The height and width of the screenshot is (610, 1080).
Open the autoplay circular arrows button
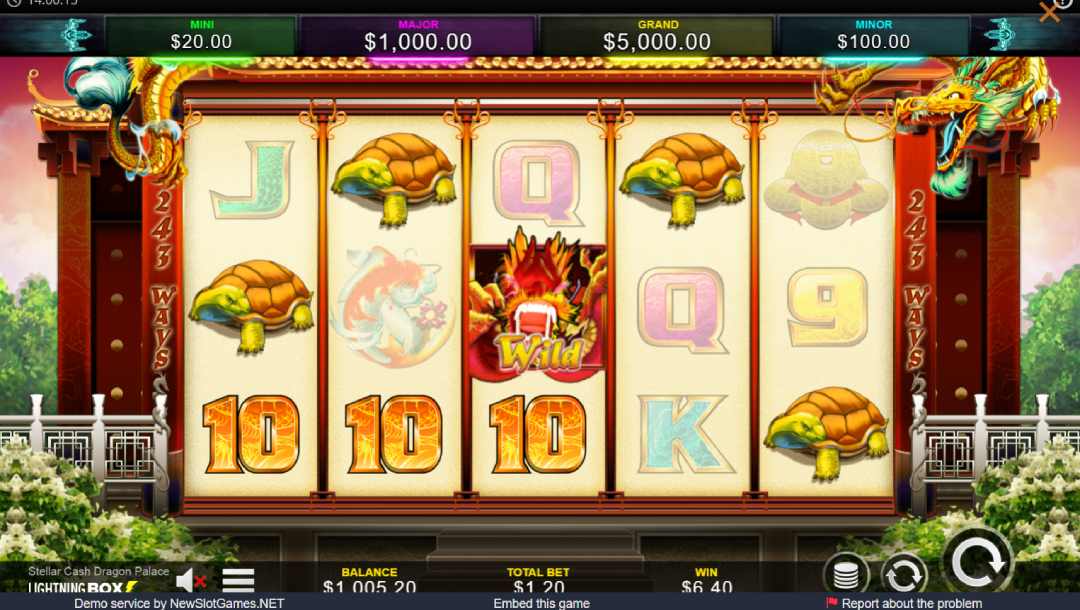pyautogui.click(x=904, y=572)
